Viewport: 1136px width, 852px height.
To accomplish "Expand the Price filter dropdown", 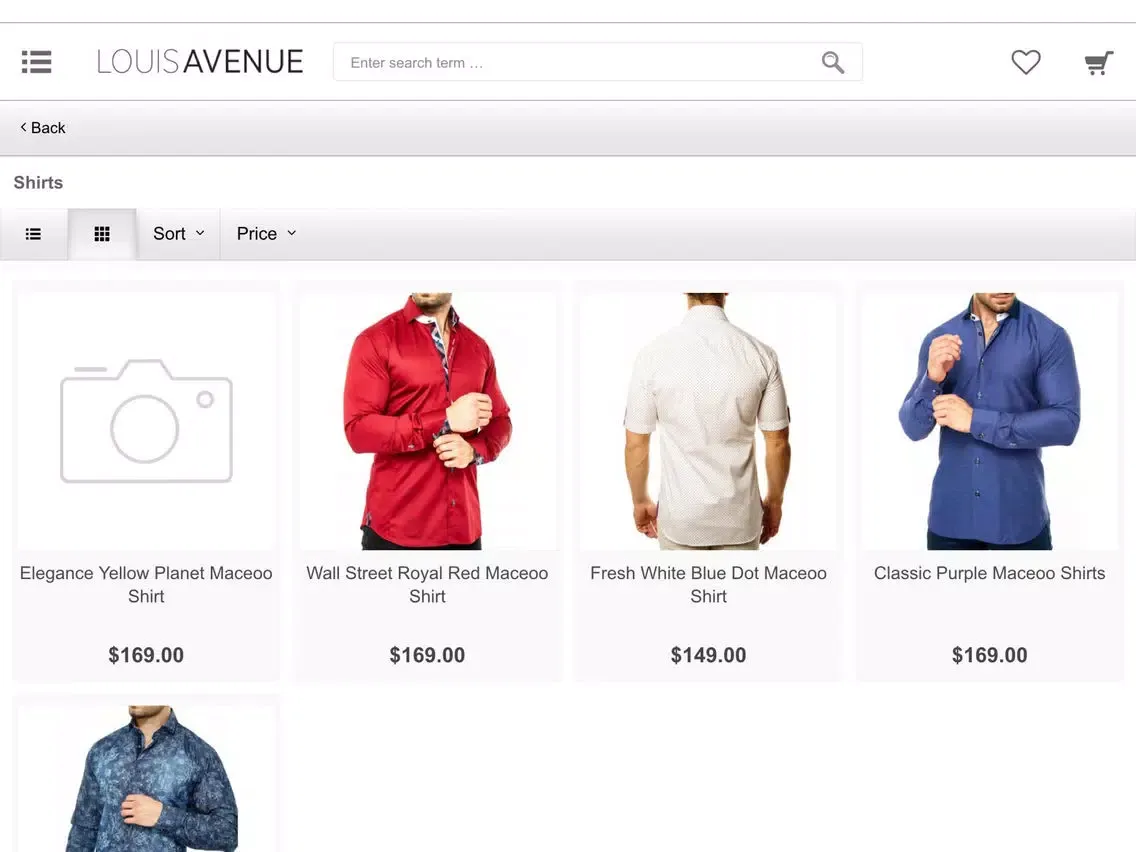I will tap(267, 234).
